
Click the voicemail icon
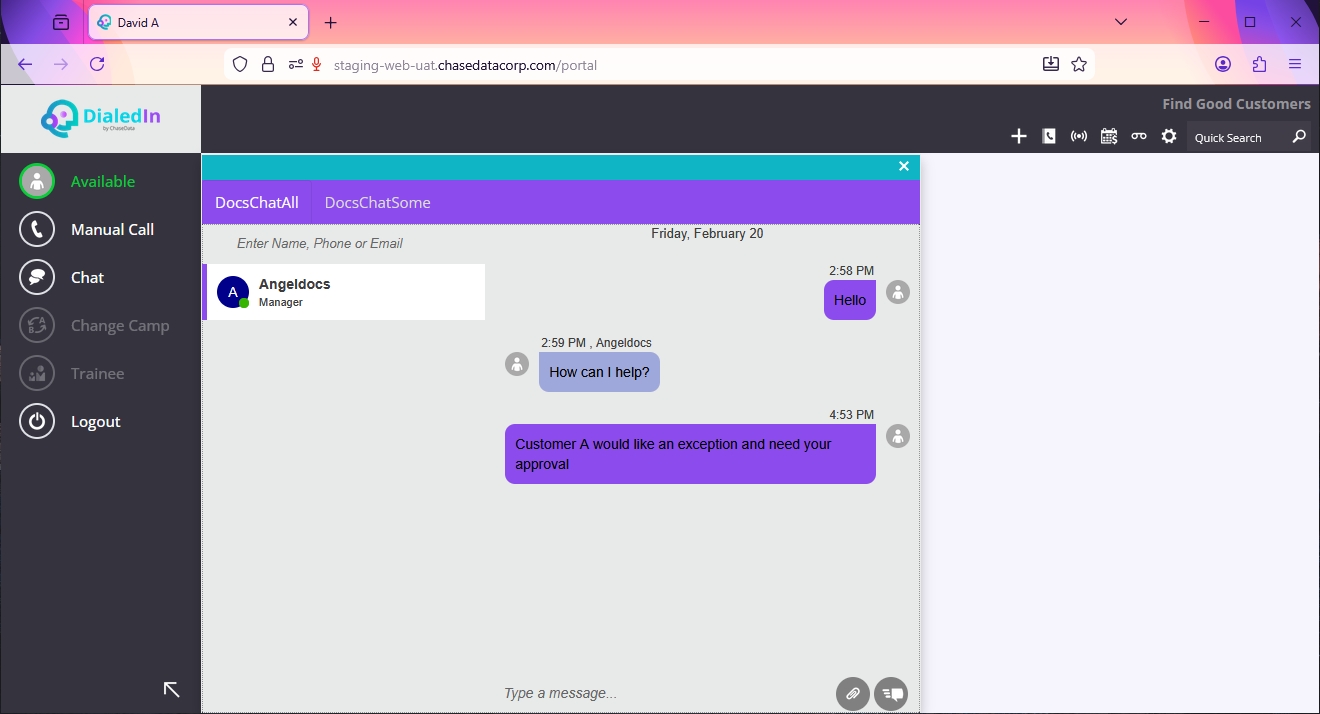click(x=1139, y=137)
